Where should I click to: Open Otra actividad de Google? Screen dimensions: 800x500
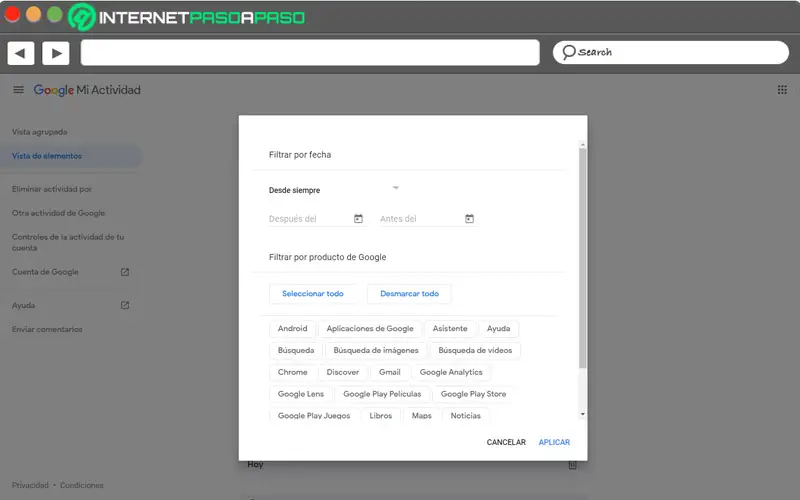58,213
